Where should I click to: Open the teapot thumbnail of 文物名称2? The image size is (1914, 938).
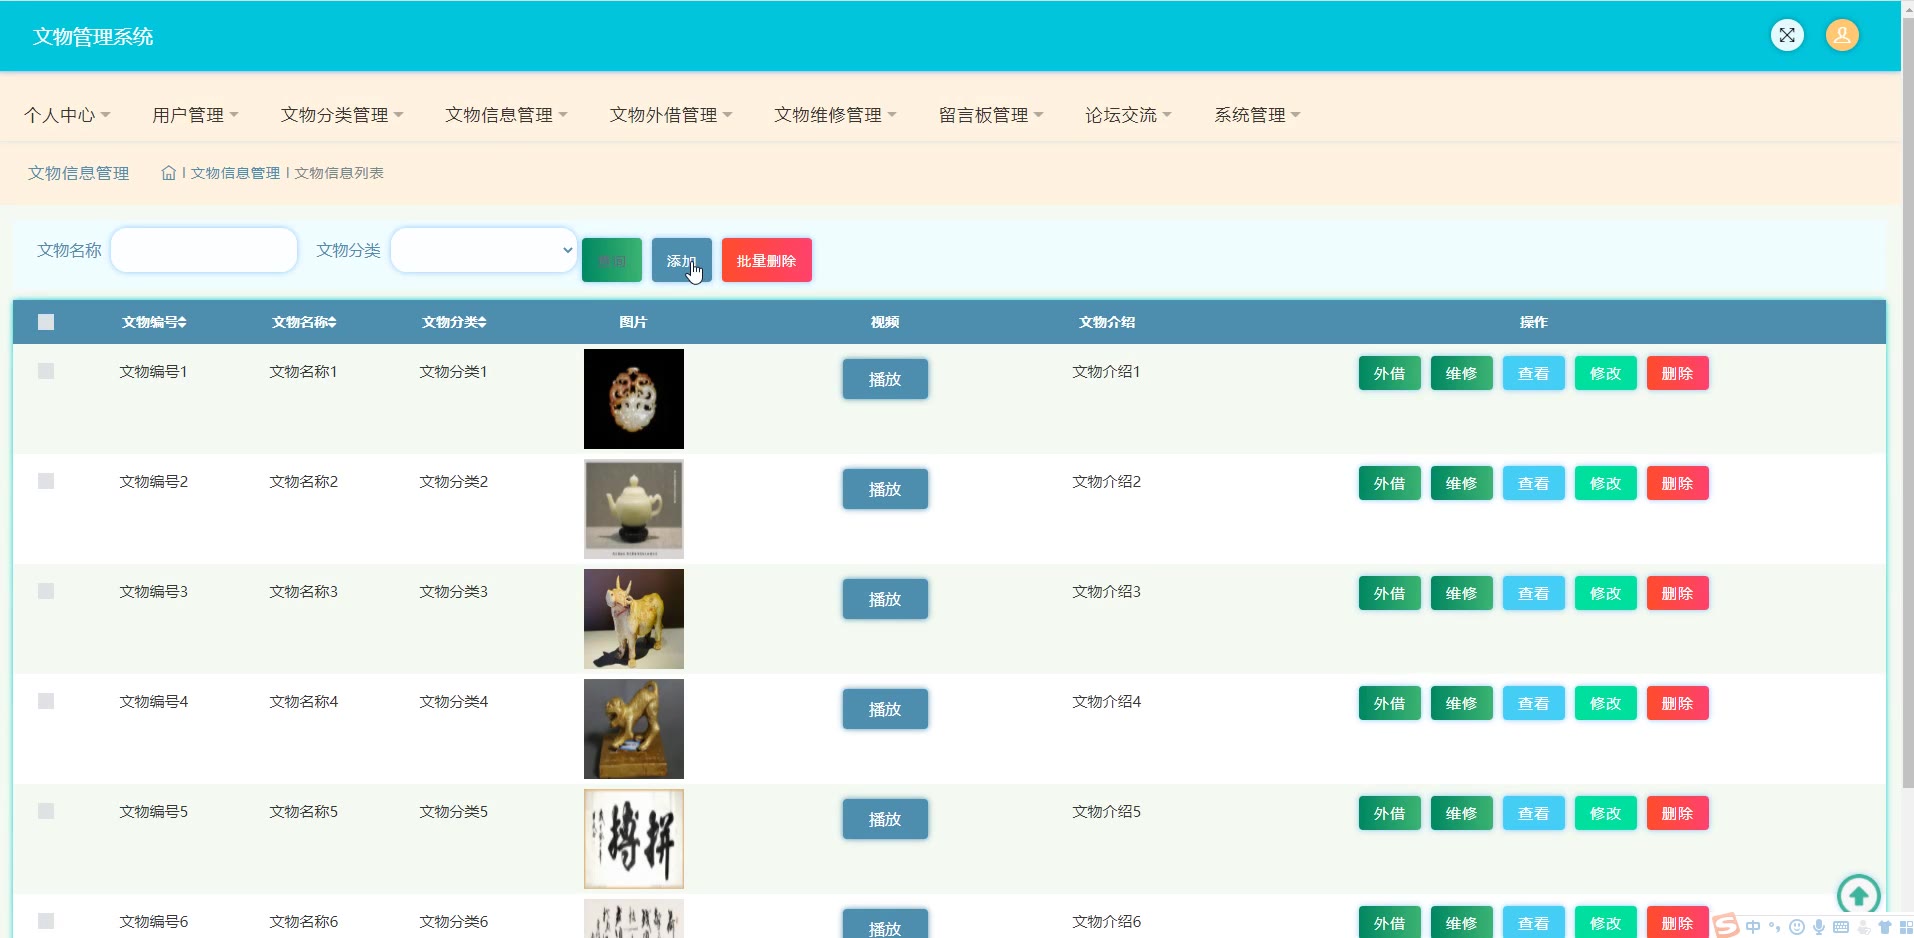tap(634, 509)
